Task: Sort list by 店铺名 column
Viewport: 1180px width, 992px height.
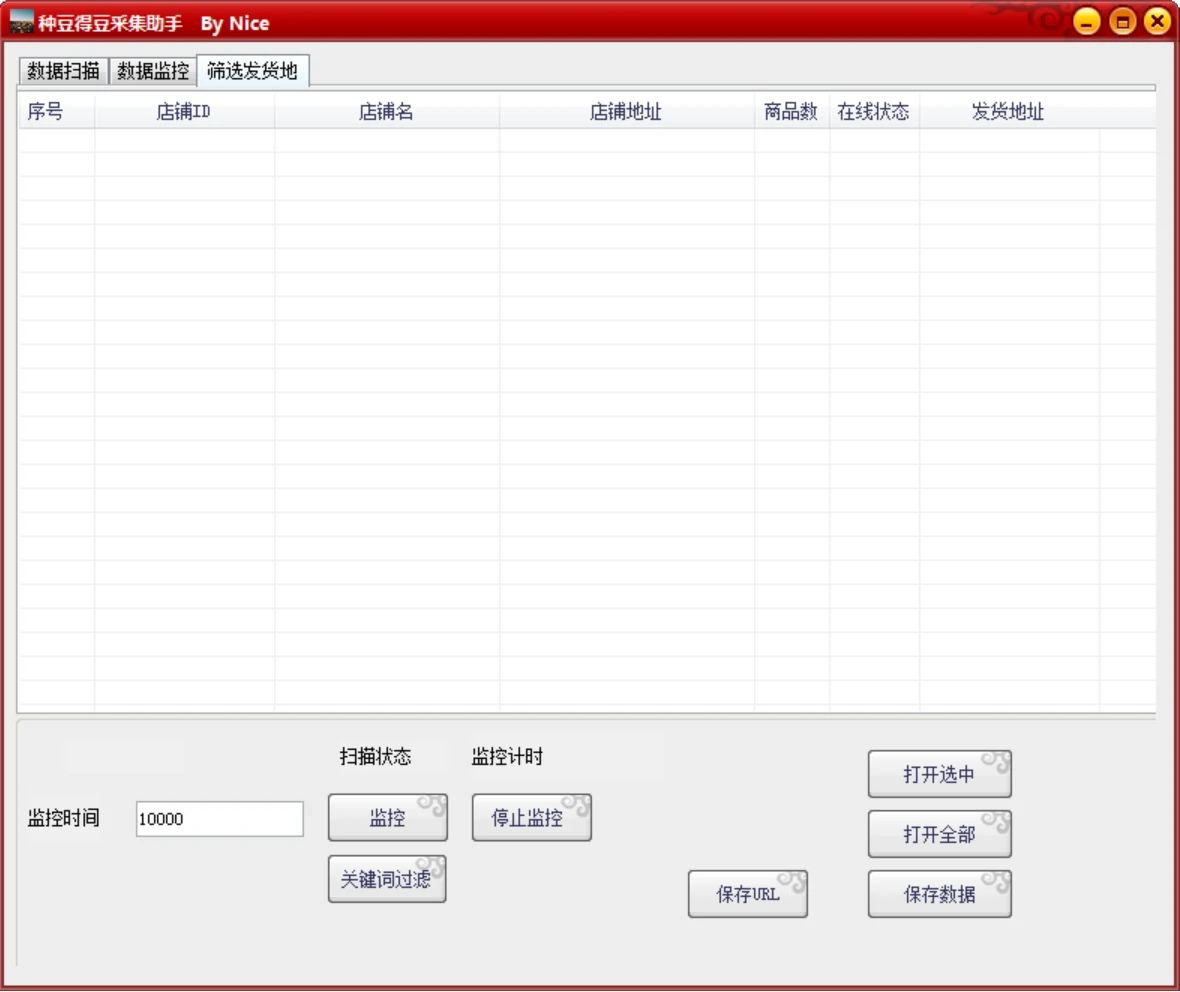Action: click(387, 111)
